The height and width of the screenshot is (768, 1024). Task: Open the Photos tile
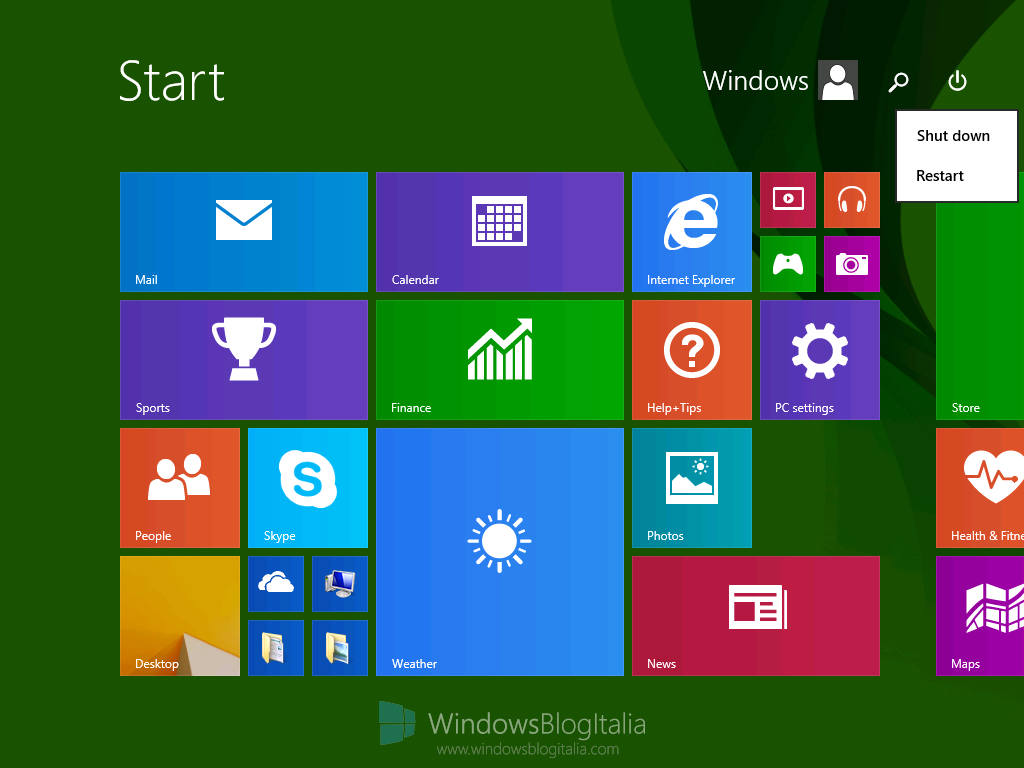[x=692, y=488]
